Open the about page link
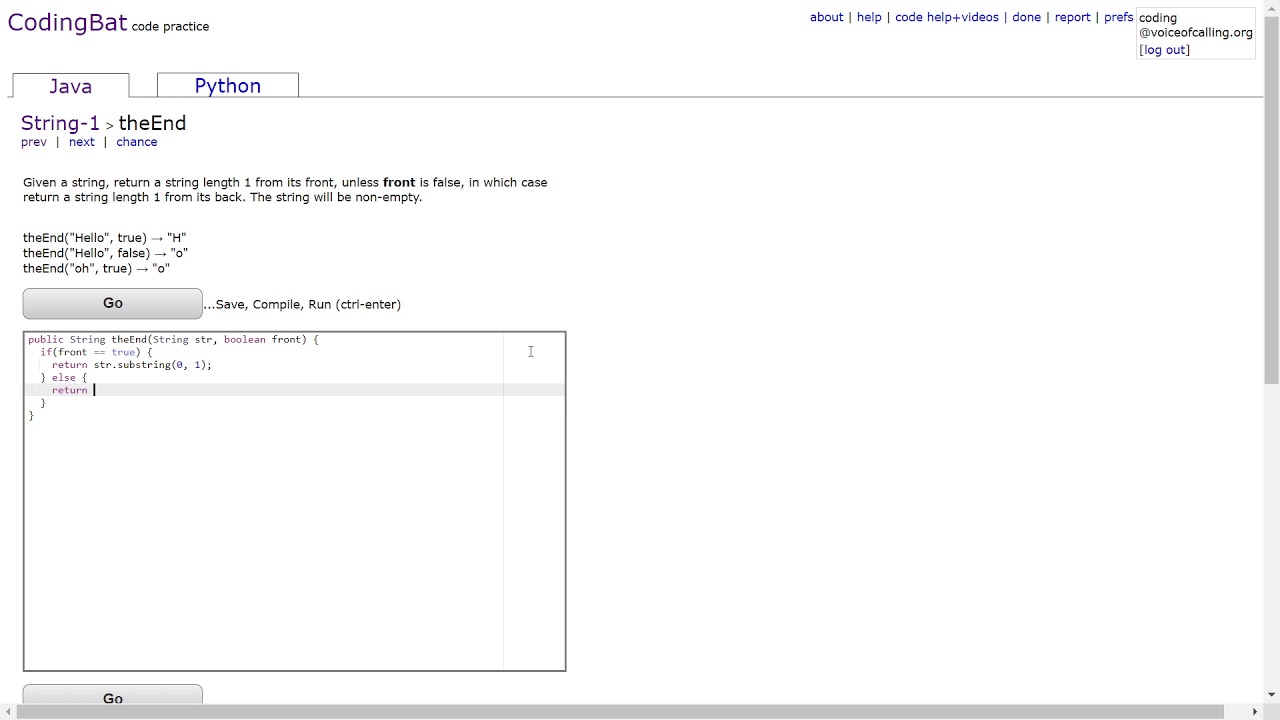1280x720 pixels. (827, 17)
